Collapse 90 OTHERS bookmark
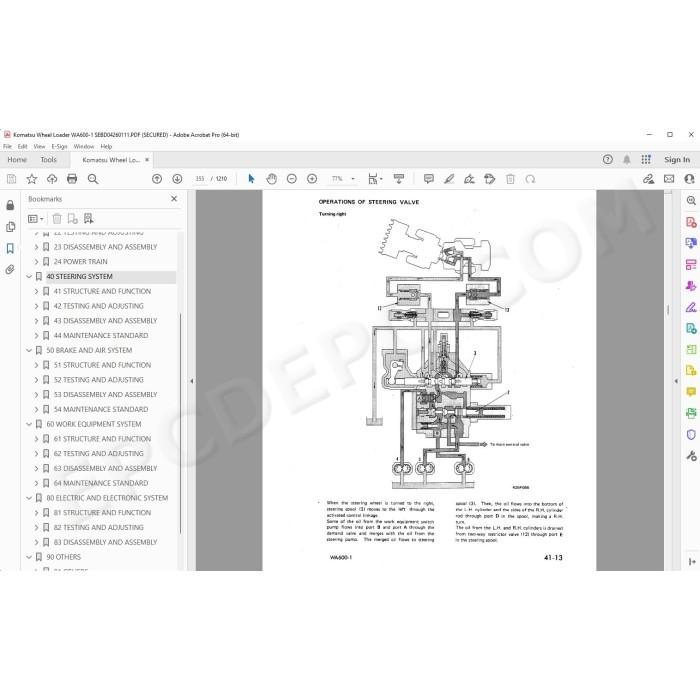Screen dimensions: 700x700 coord(29,557)
